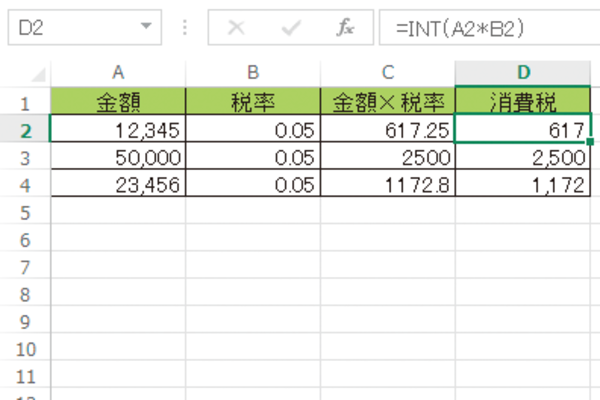600x400 pixels.
Task: Select row 5 header
Action: [x=25, y=212]
